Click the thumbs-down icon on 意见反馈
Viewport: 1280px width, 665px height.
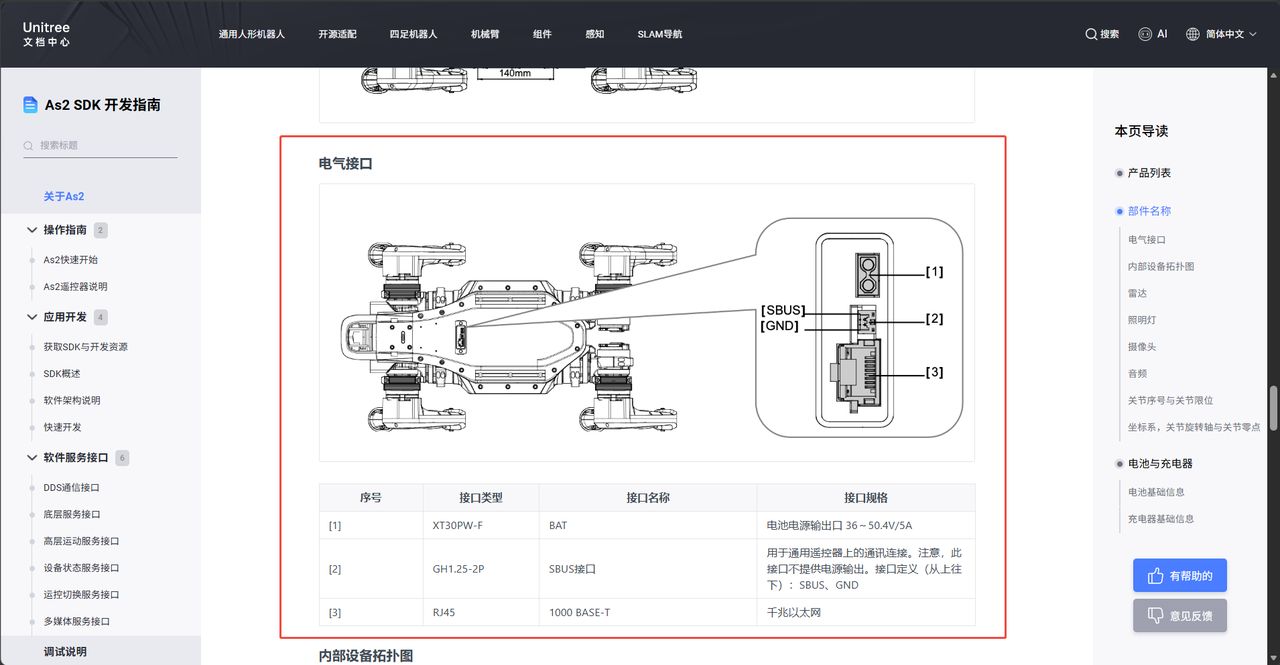pyautogui.click(x=1155, y=616)
